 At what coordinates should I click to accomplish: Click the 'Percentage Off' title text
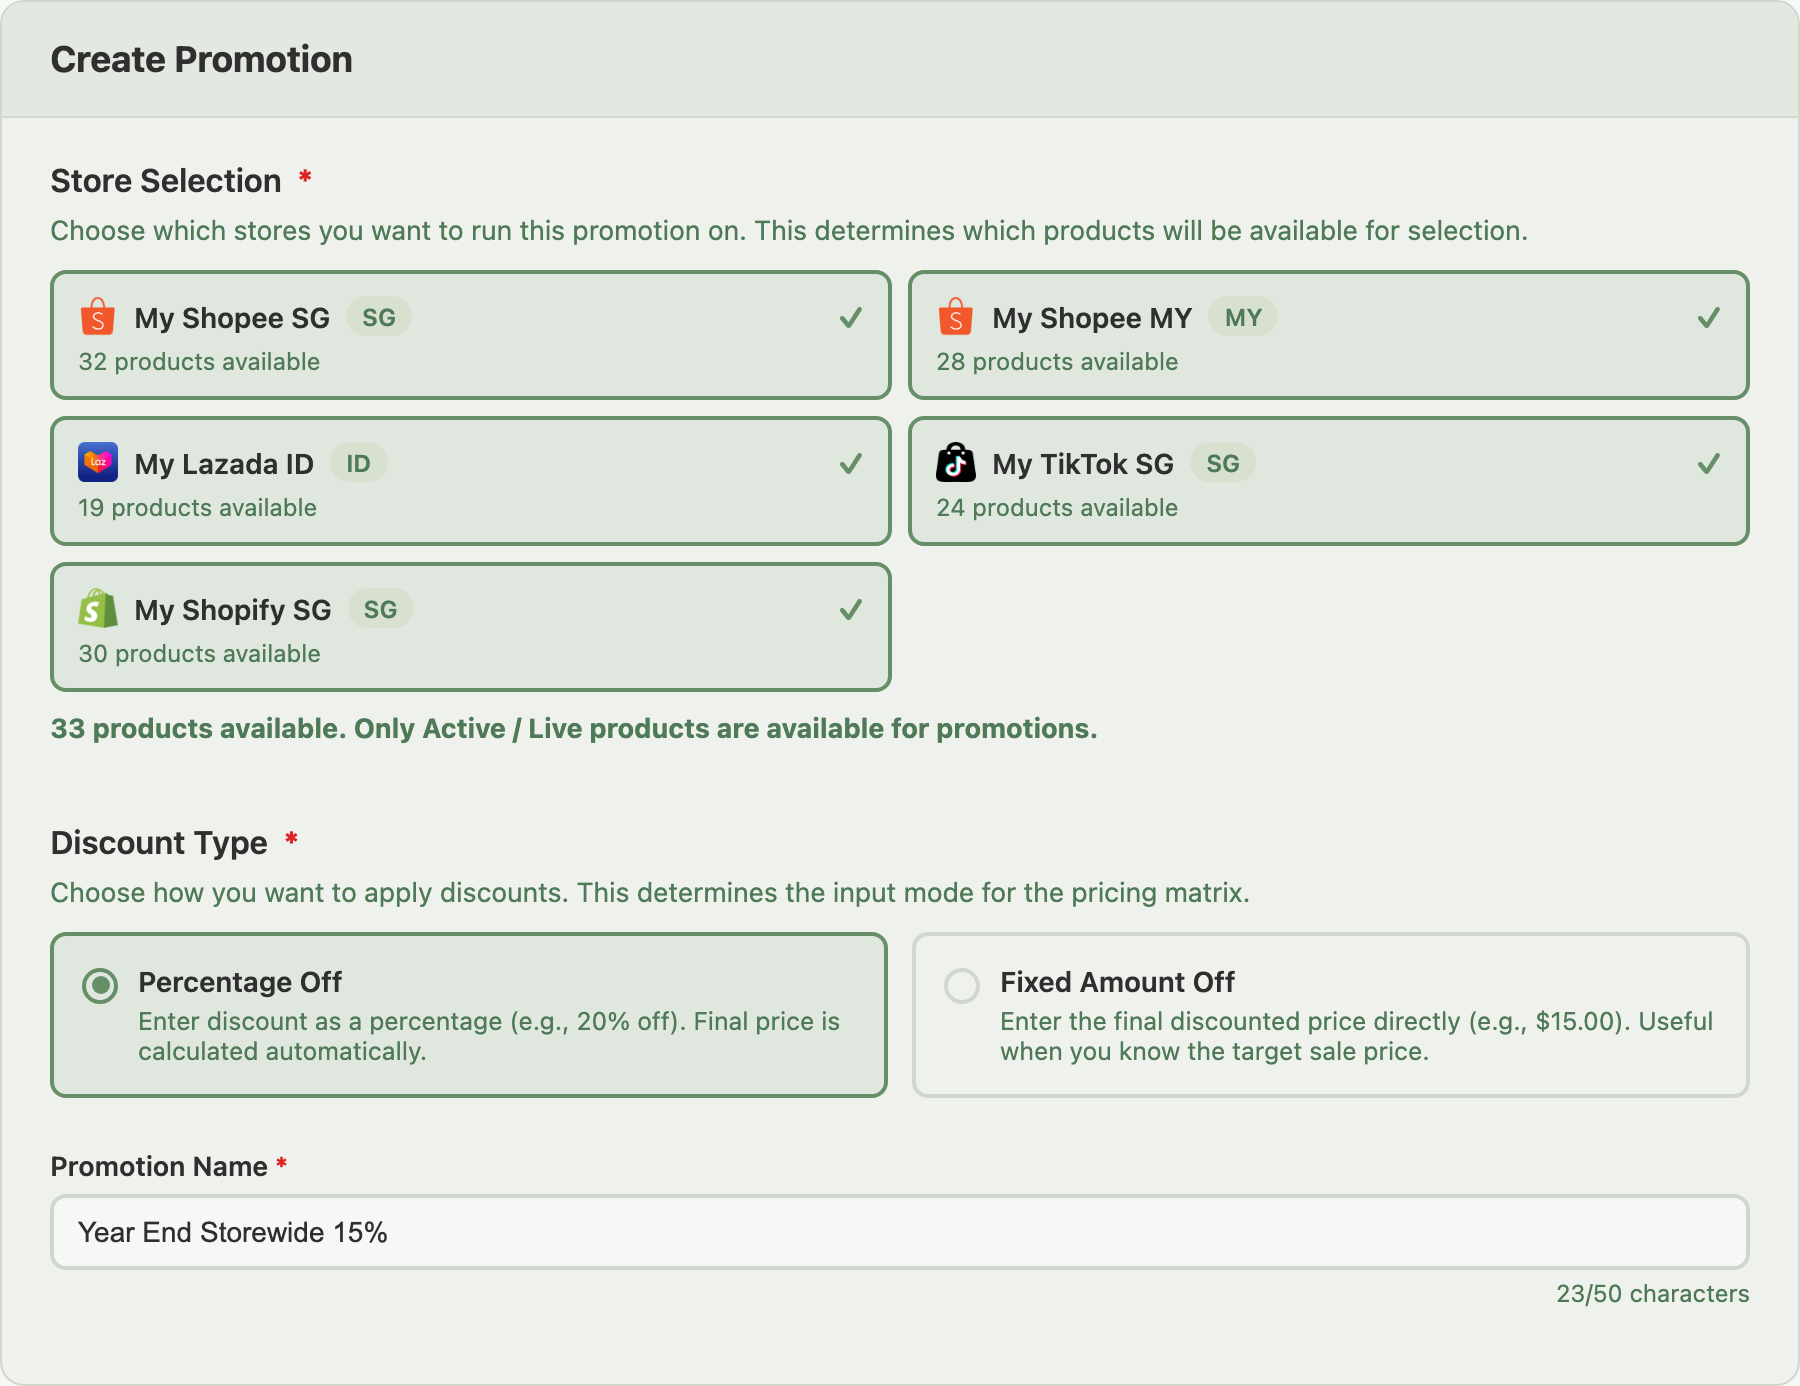[240, 982]
